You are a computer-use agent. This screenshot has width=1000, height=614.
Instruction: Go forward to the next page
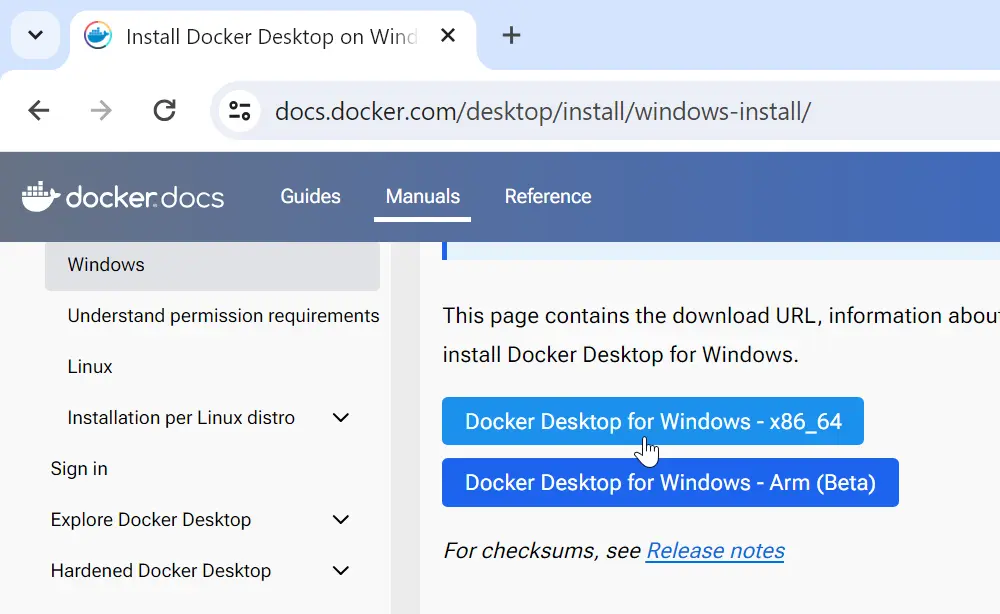101,110
